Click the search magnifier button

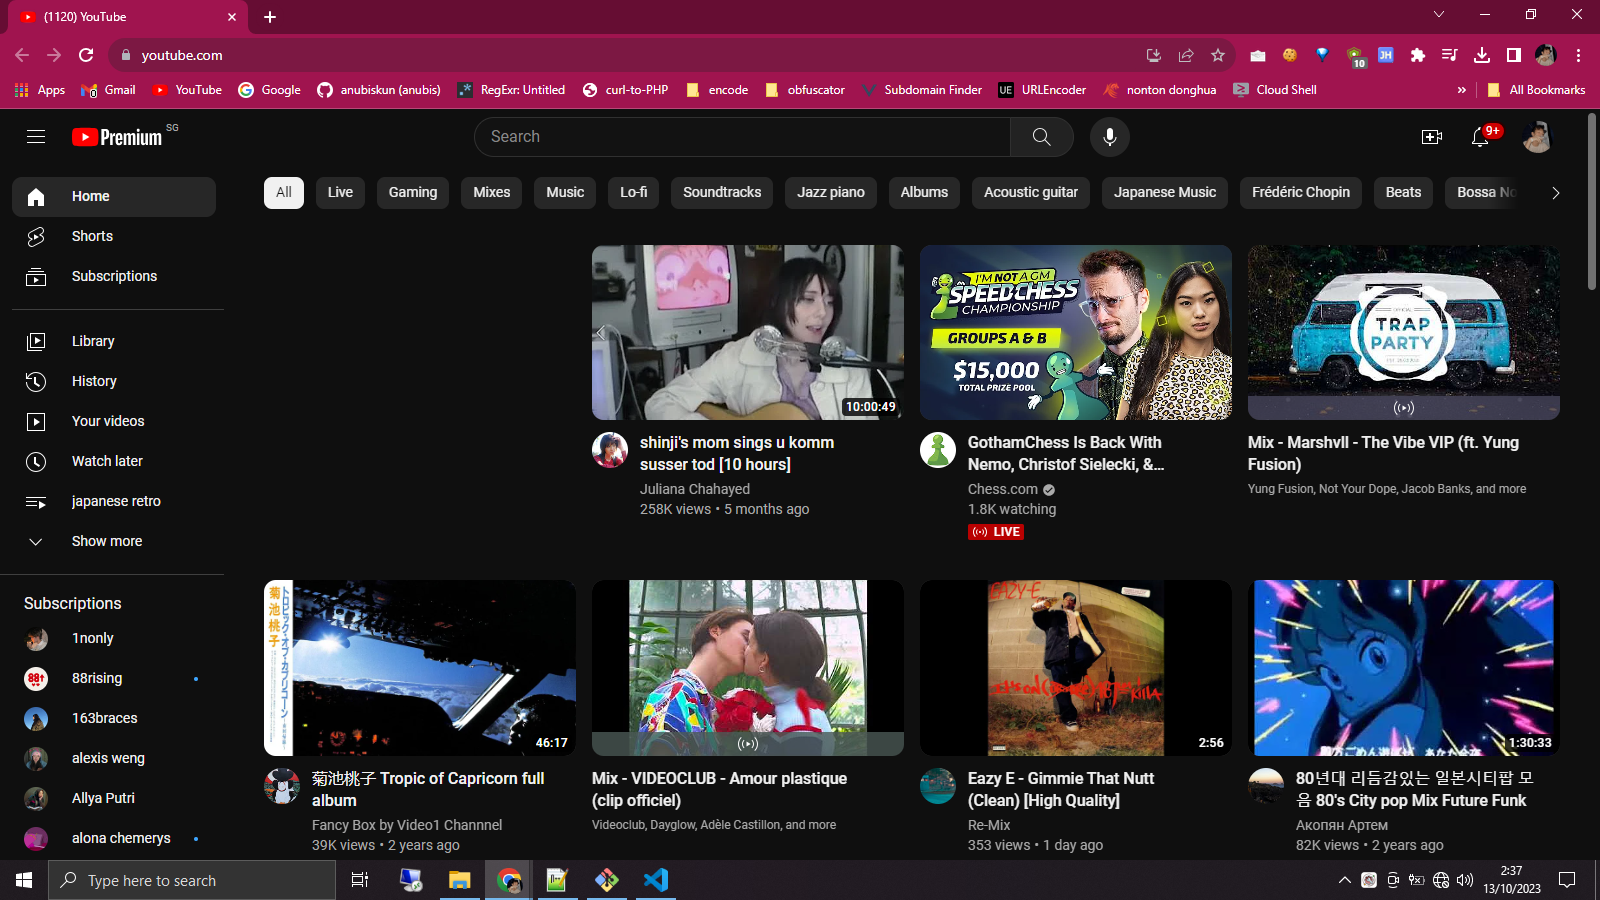tap(1041, 137)
